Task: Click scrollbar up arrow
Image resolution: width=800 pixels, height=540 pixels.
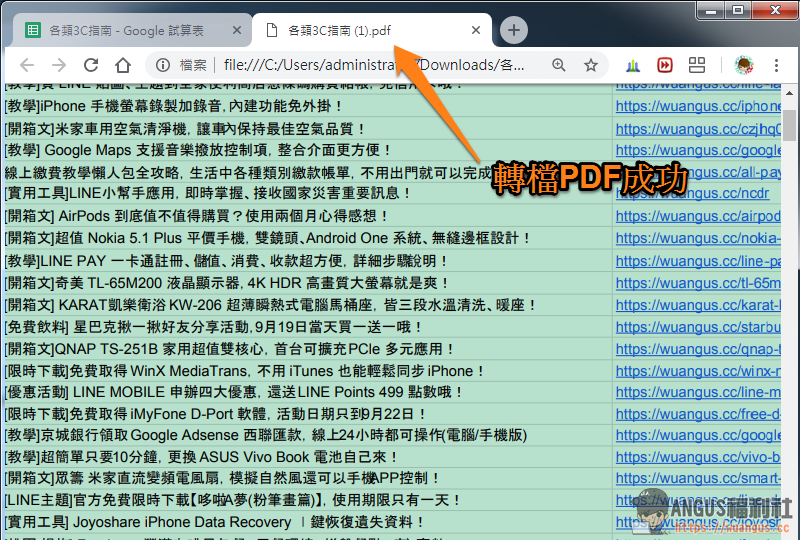Action: coord(789,93)
